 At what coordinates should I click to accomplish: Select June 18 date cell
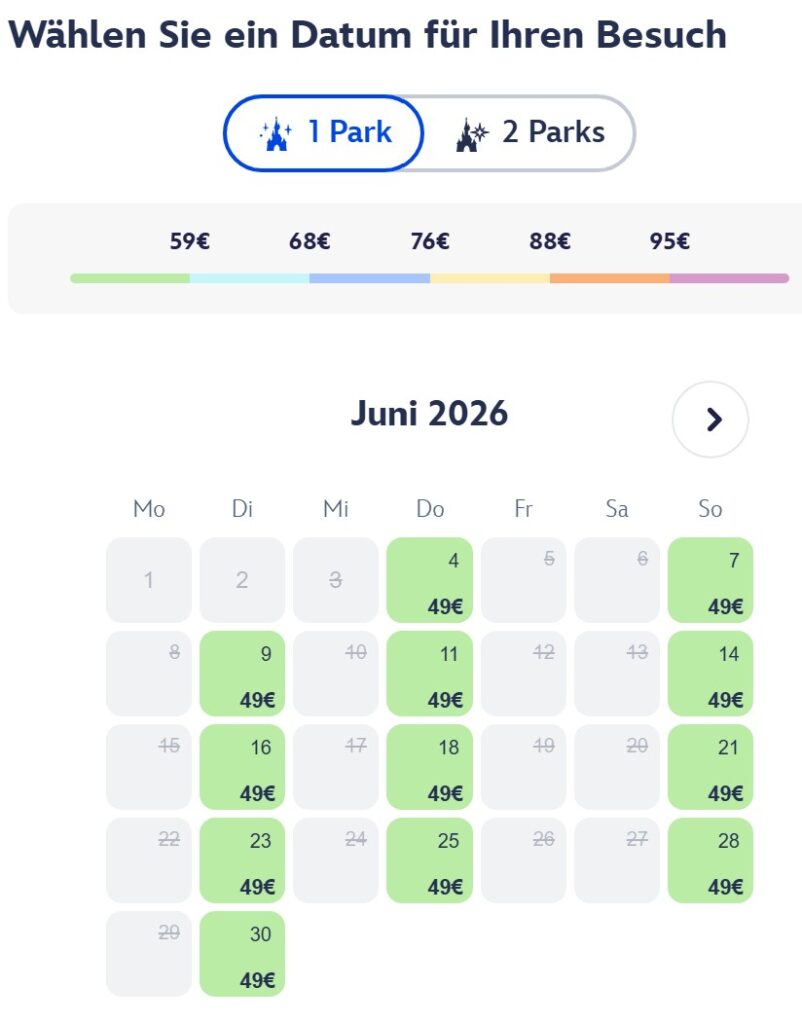(429, 766)
